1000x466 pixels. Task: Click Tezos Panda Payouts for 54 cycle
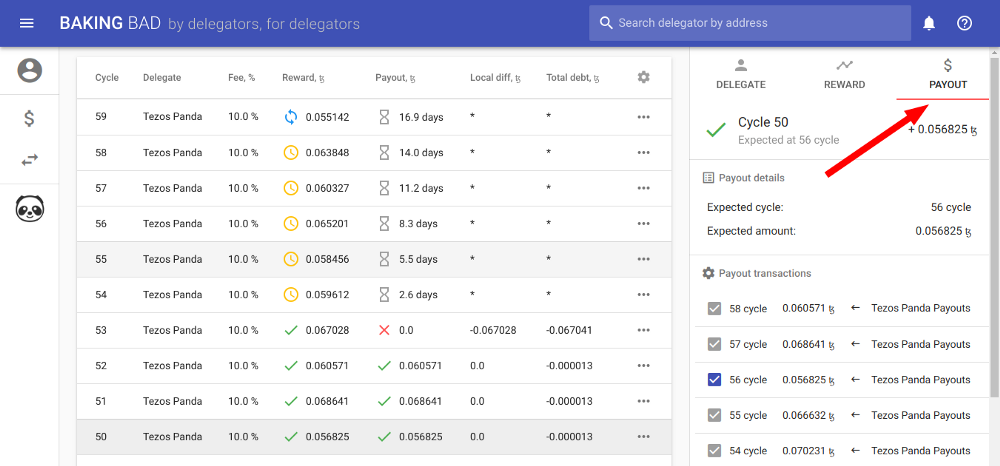(x=921, y=451)
